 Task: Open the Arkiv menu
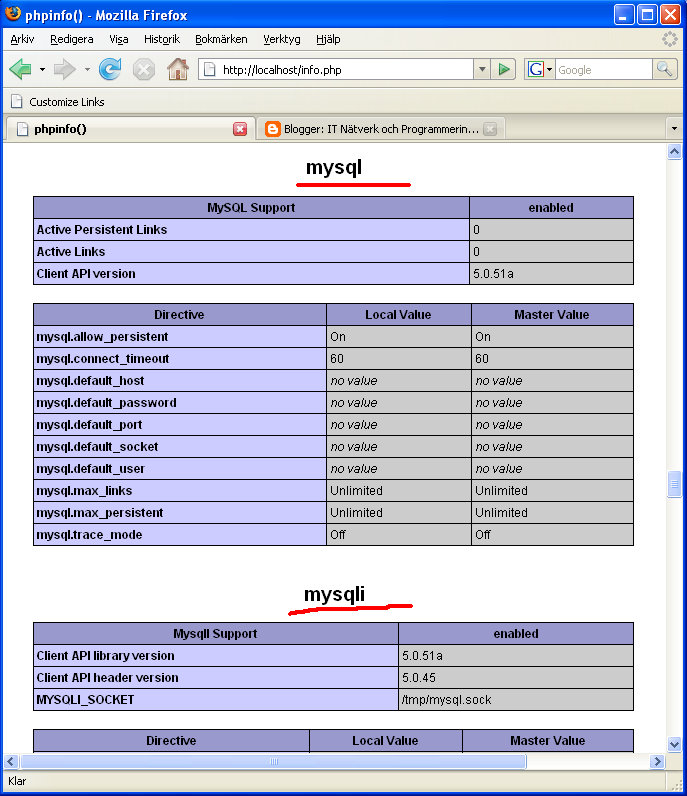22,39
